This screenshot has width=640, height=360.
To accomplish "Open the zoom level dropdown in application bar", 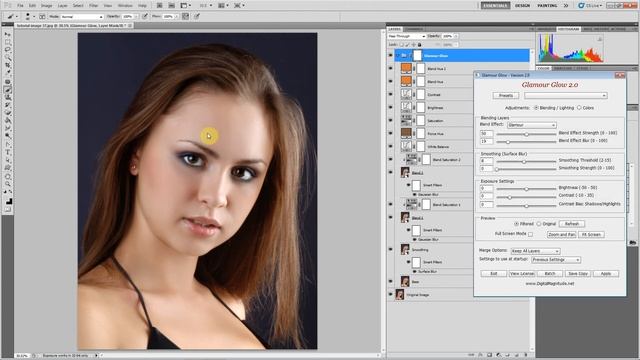I will 206,6.
